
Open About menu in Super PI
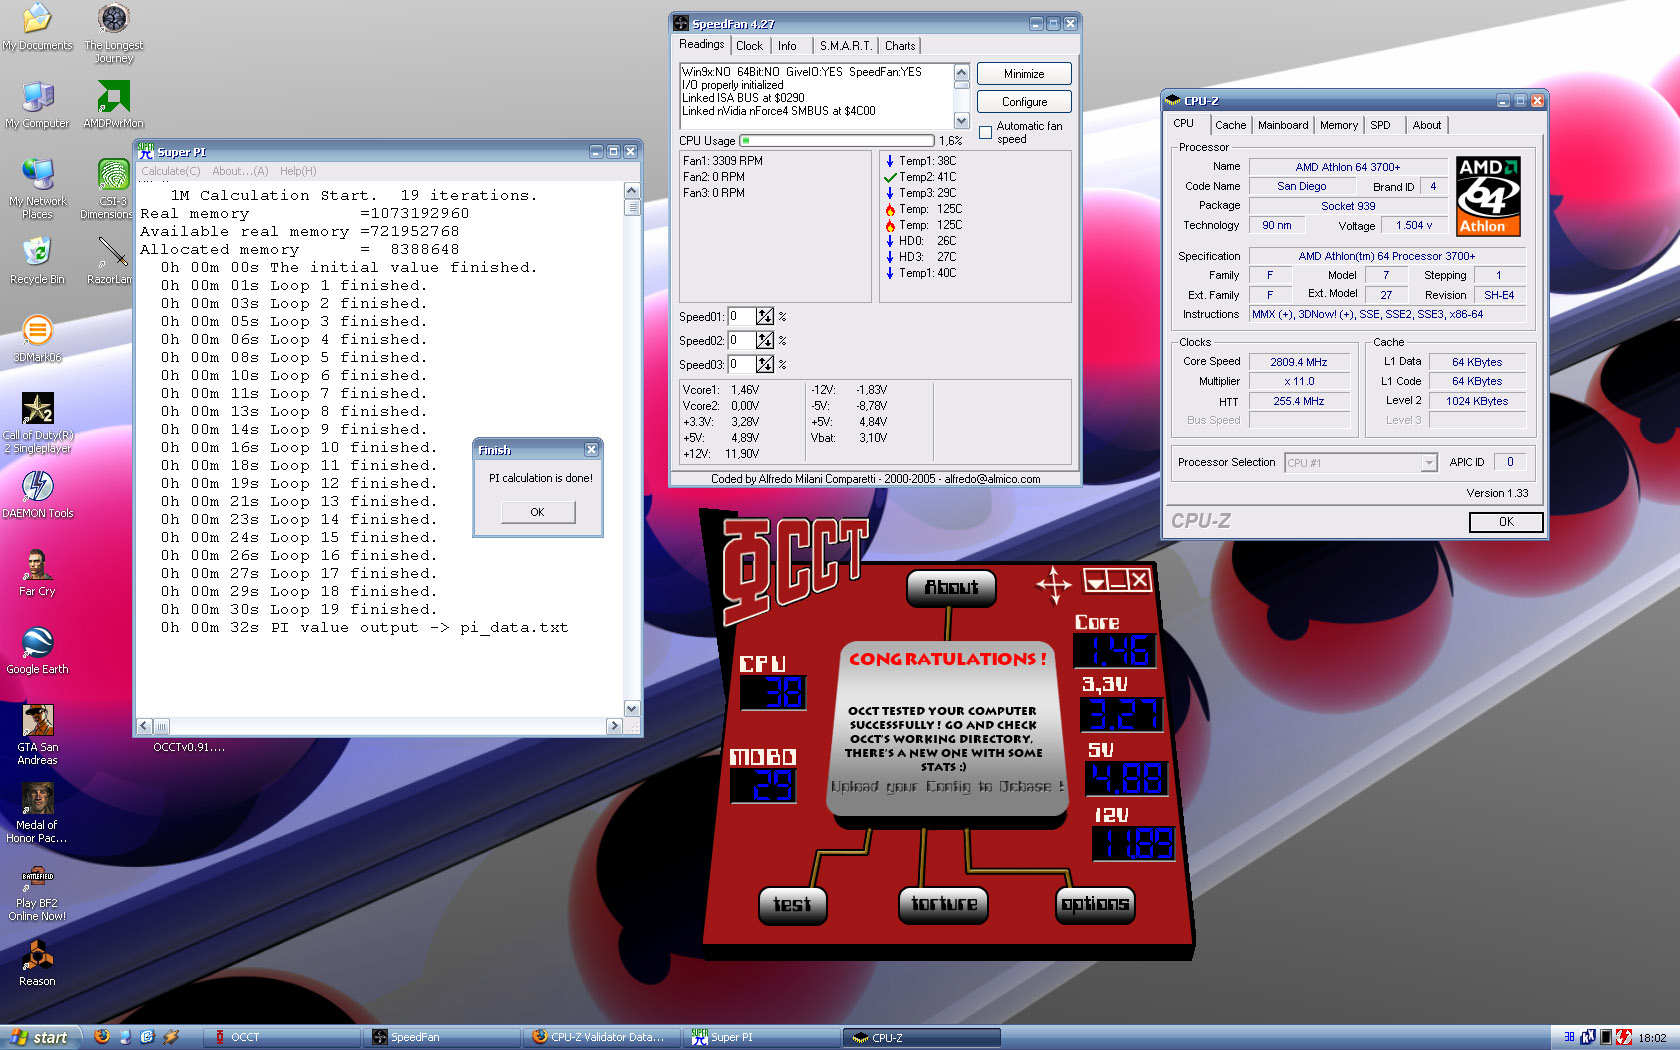point(240,171)
